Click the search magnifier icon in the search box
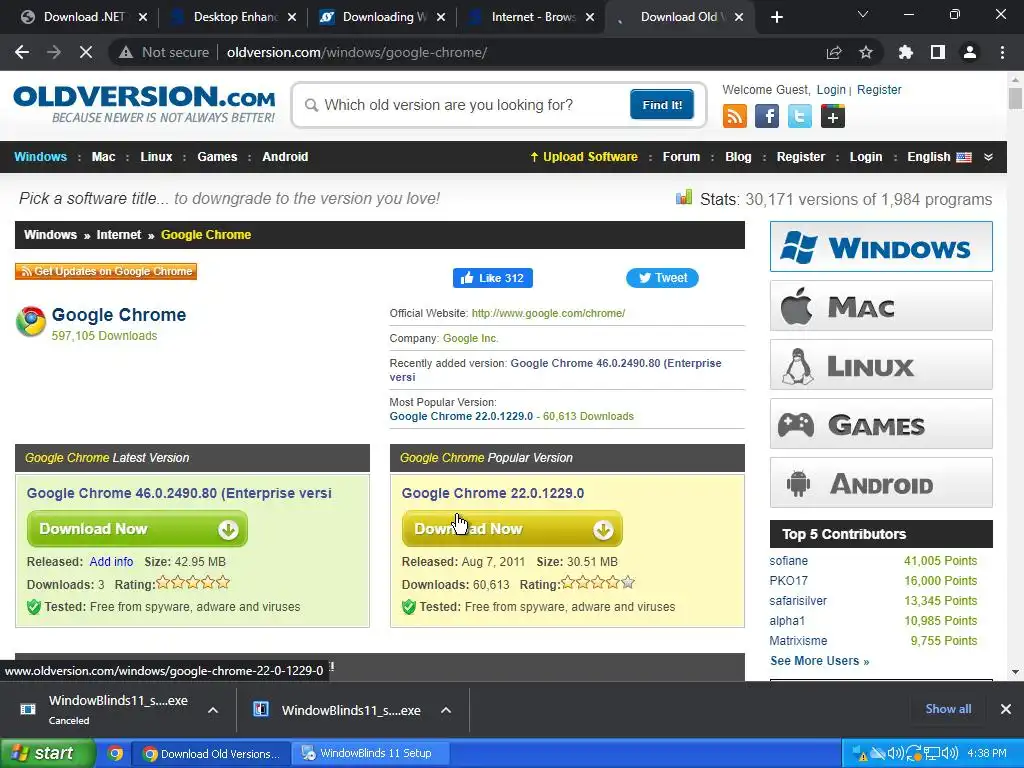The image size is (1024, 768). (312, 105)
